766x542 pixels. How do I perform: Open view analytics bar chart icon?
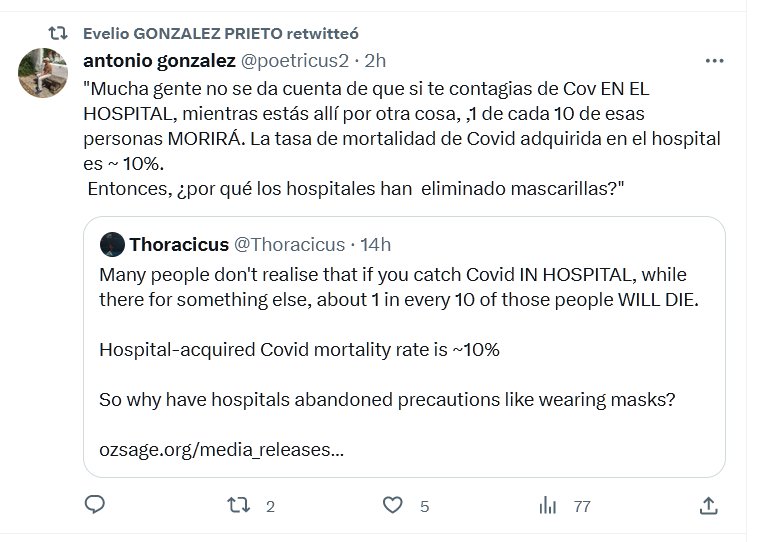point(548,506)
